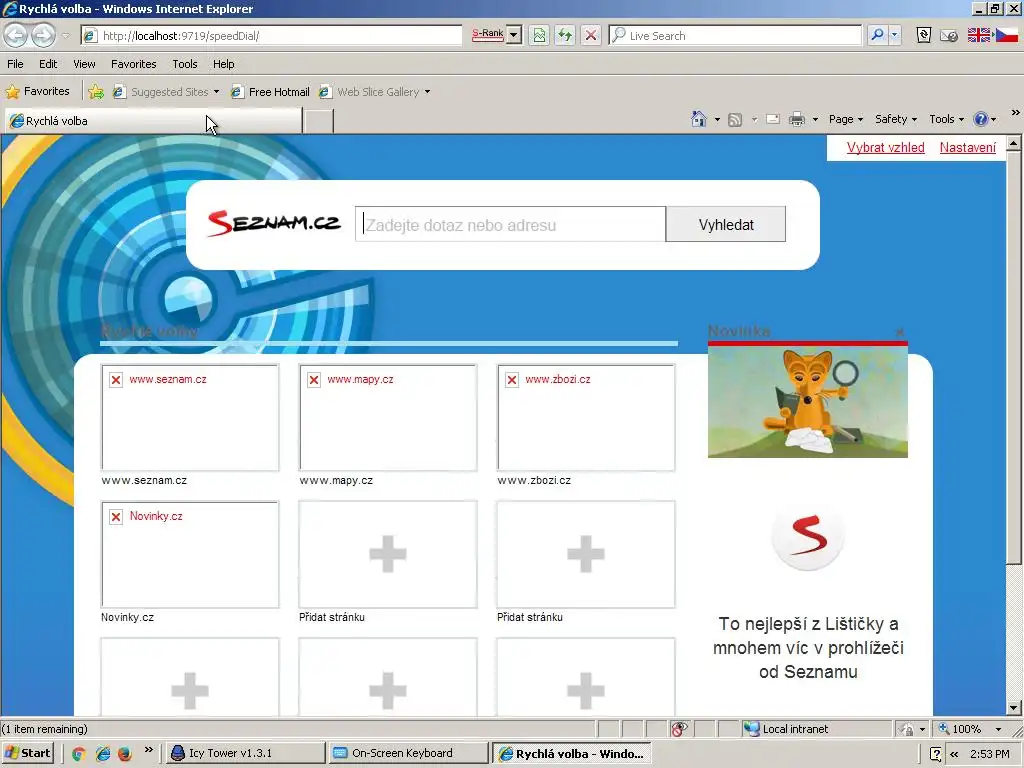Screen dimensions: 1024x768
Task: Click the Vybrat vzhled link
Action: point(886,148)
